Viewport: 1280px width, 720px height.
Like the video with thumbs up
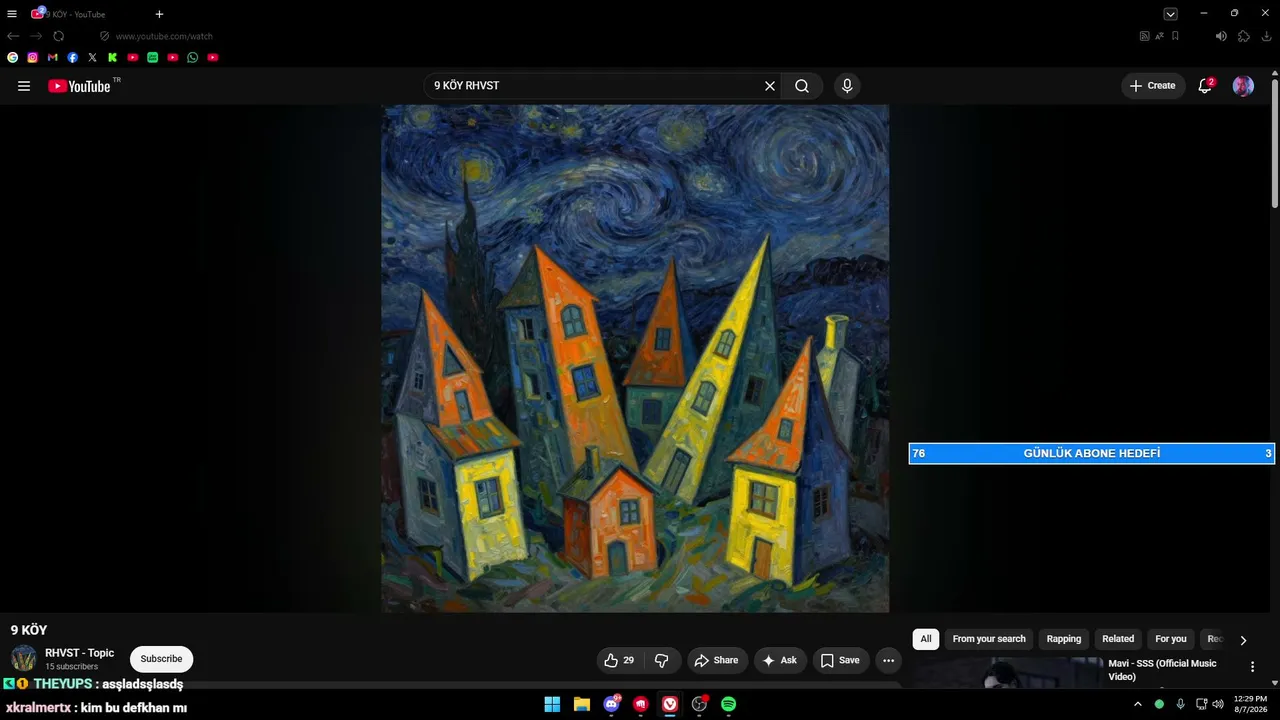point(618,660)
